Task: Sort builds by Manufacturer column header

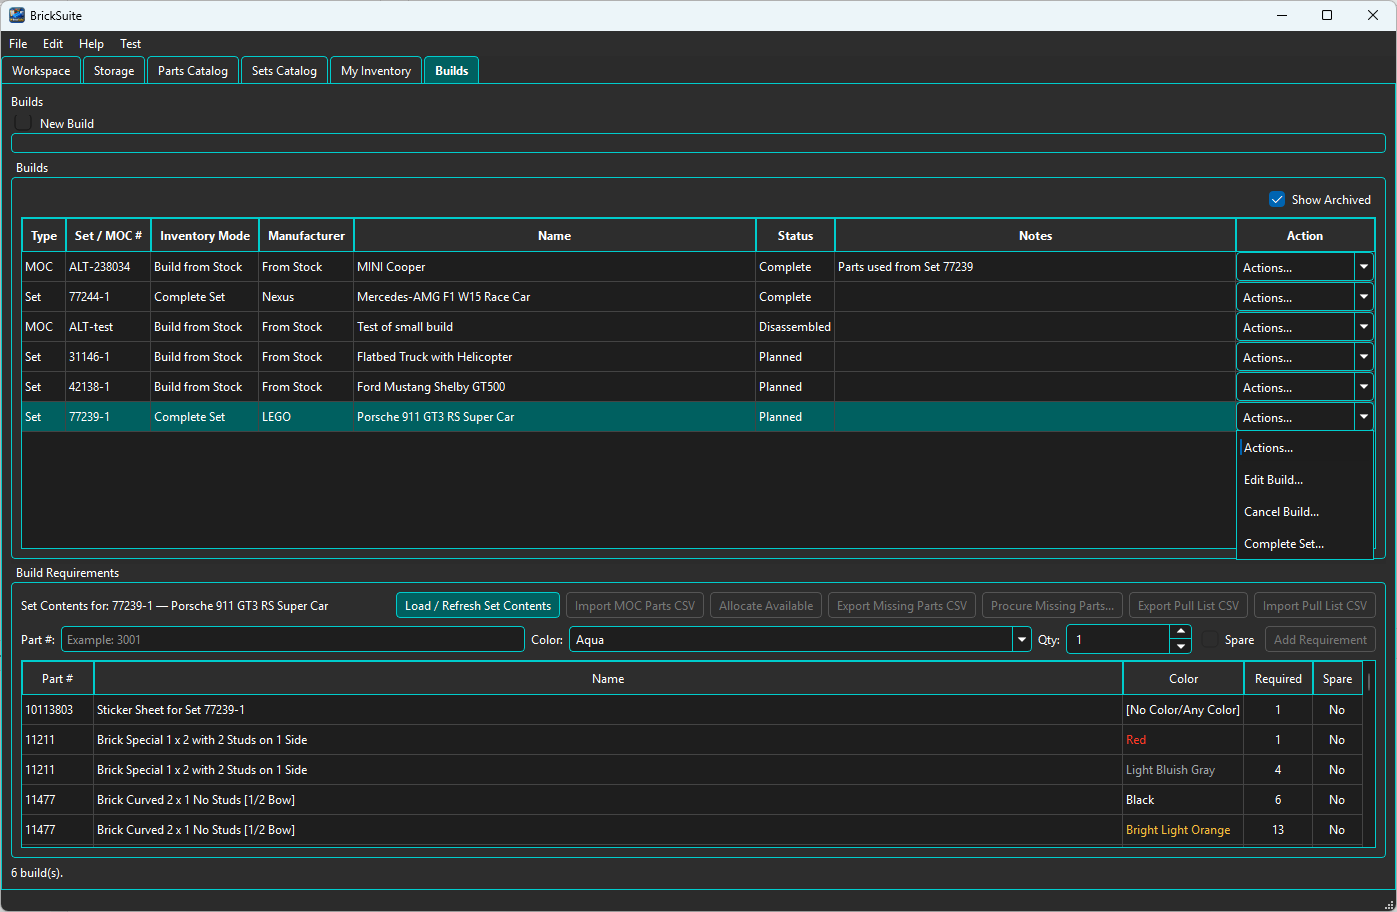Action: coord(306,236)
